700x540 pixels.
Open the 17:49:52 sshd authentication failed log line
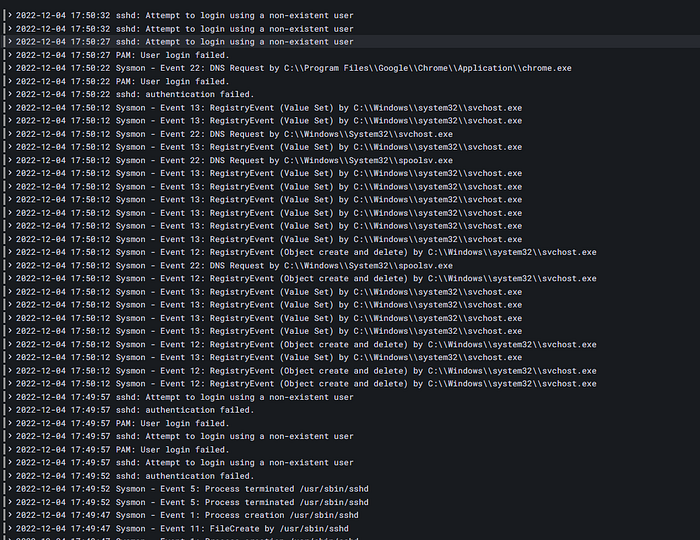(x=135, y=476)
